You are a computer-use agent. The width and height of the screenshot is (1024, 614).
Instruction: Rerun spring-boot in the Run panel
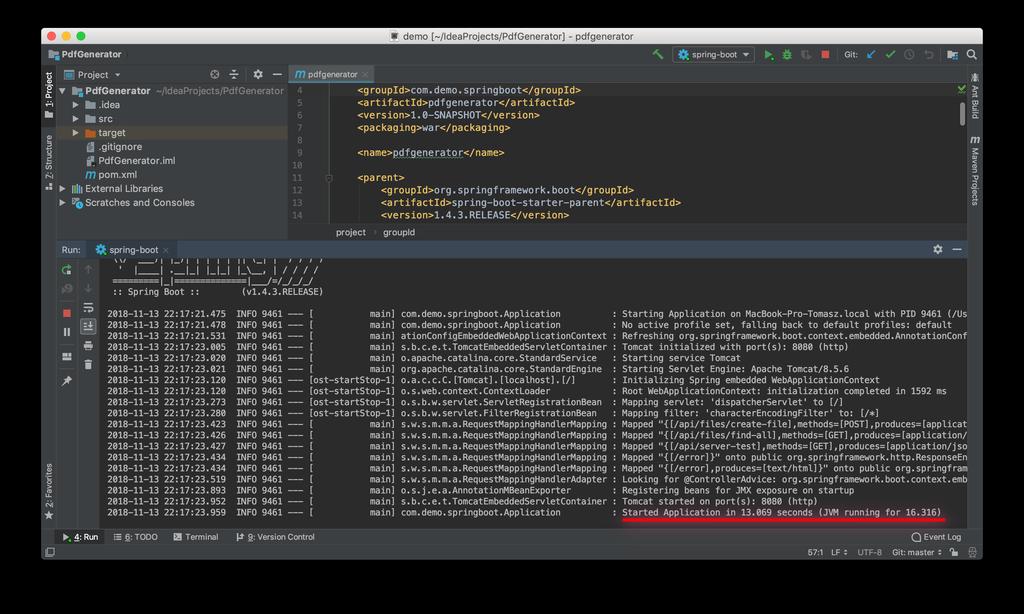tap(67, 270)
